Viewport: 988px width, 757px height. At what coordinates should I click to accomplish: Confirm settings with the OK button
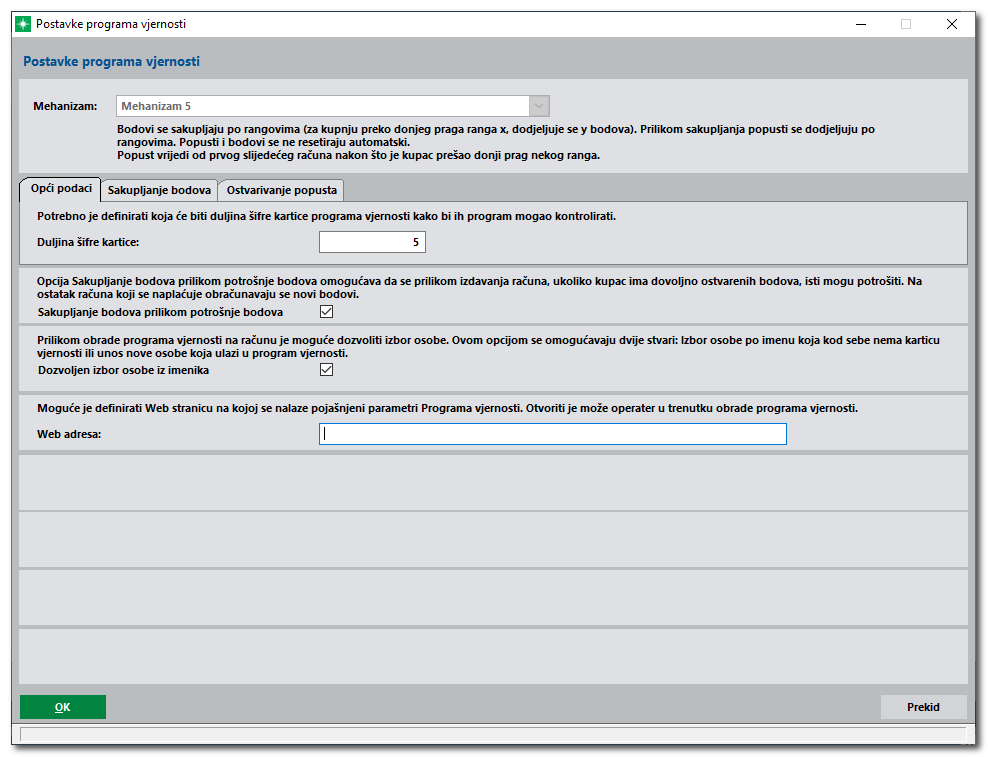click(63, 707)
